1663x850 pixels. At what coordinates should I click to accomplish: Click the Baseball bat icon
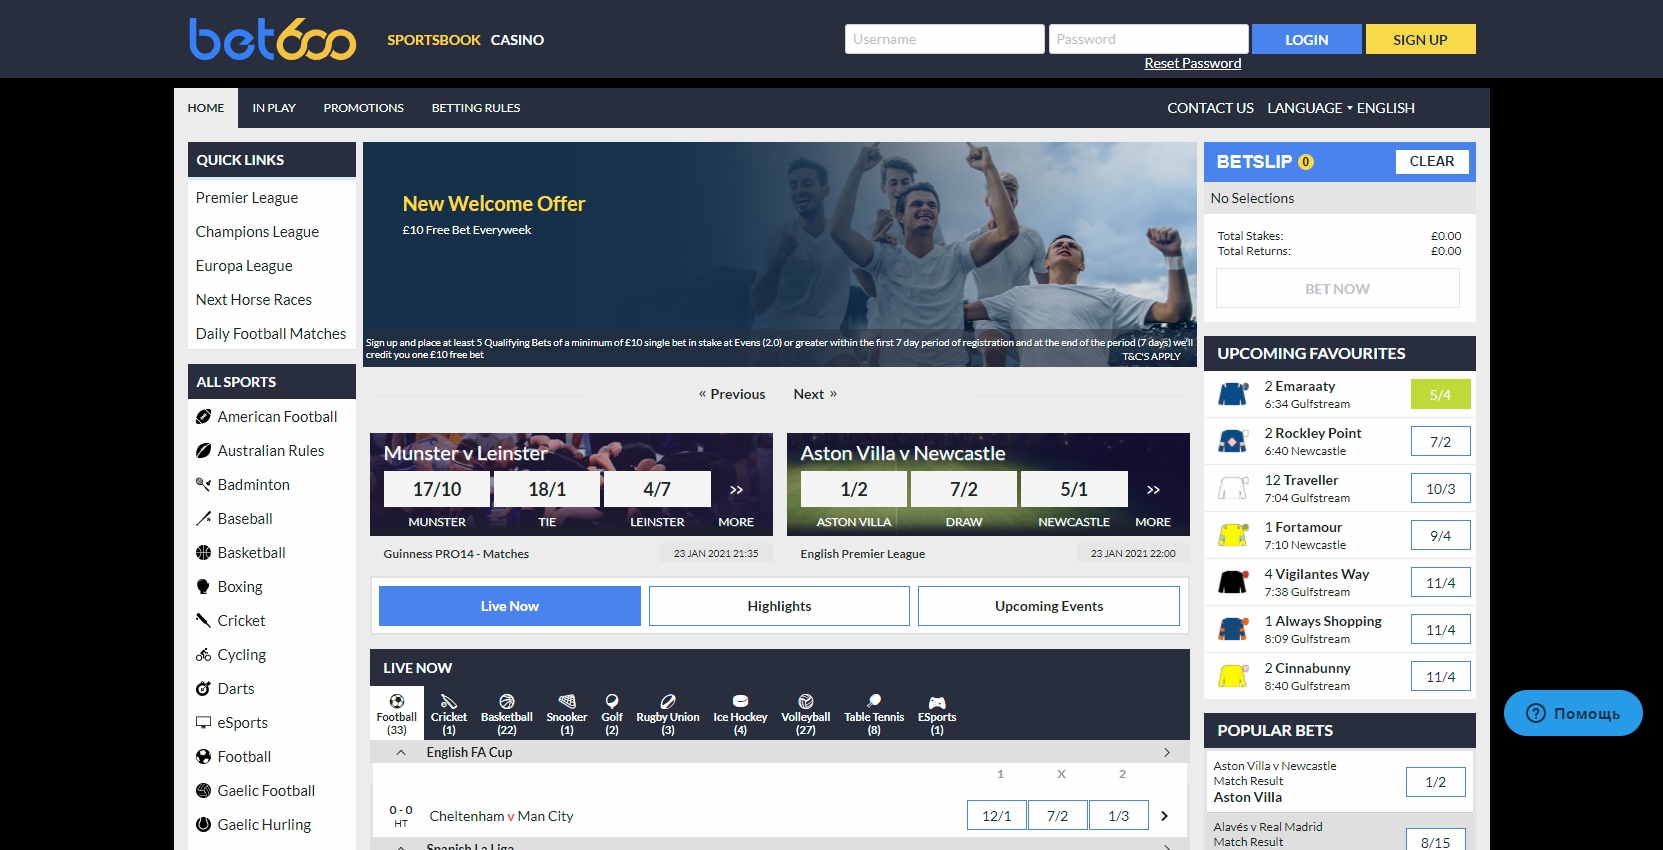coord(203,519)
